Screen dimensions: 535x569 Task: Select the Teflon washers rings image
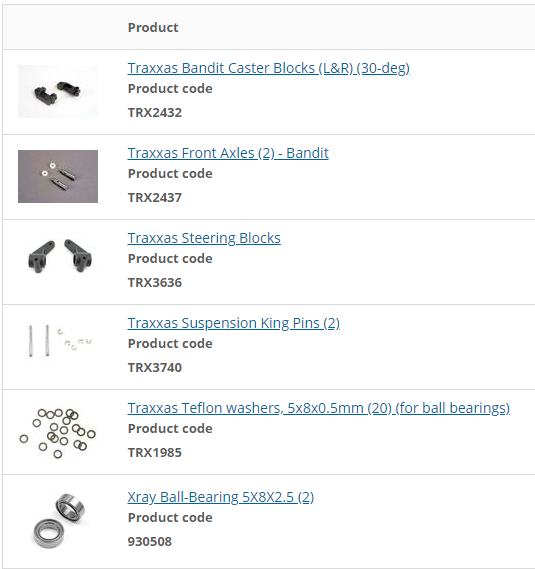(x=58, y=433)
